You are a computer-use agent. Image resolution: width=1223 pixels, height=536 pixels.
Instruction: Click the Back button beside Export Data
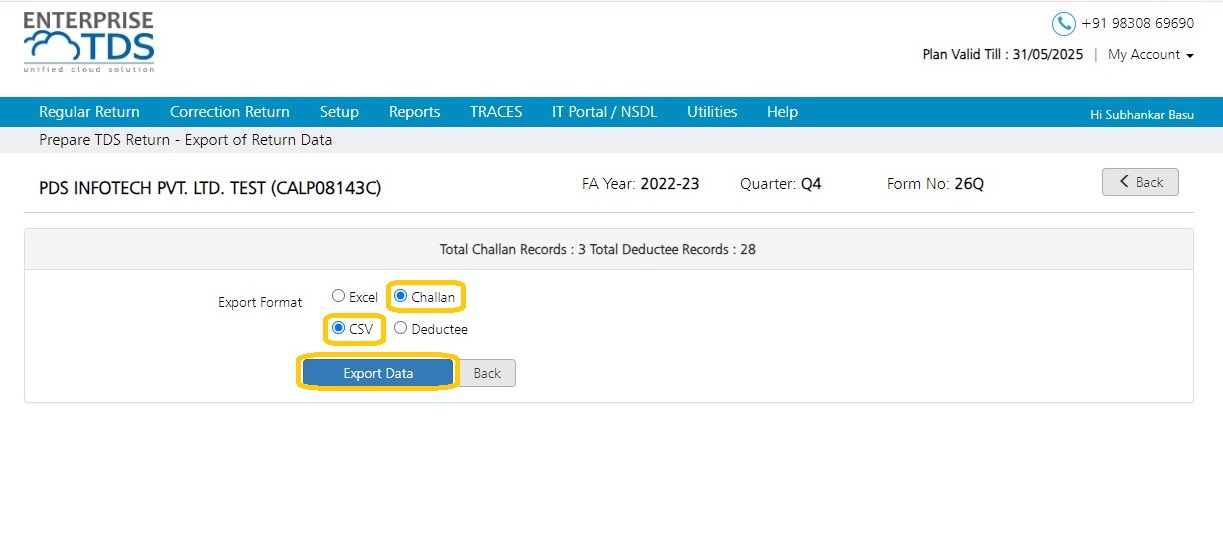(x=487, y=373)
